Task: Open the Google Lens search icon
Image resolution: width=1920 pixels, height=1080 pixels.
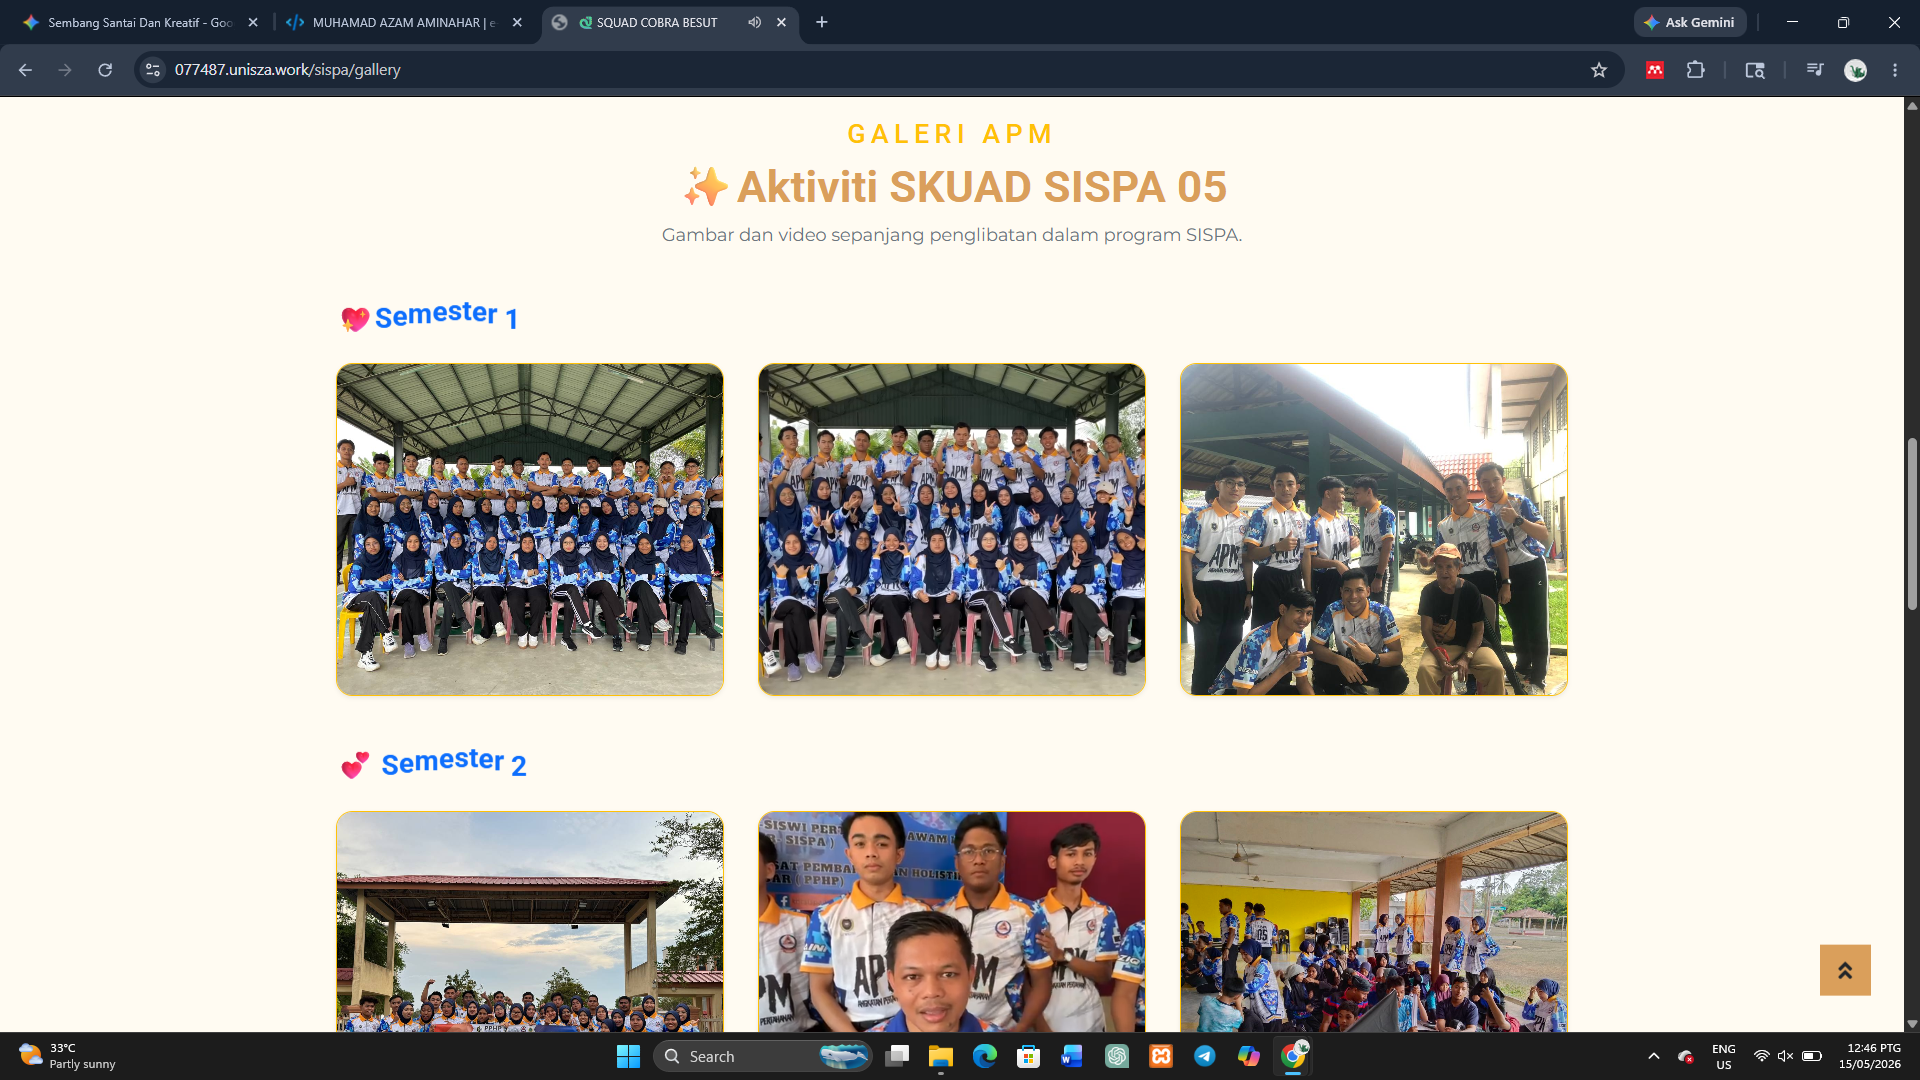Action: [x=1755, y=70]
